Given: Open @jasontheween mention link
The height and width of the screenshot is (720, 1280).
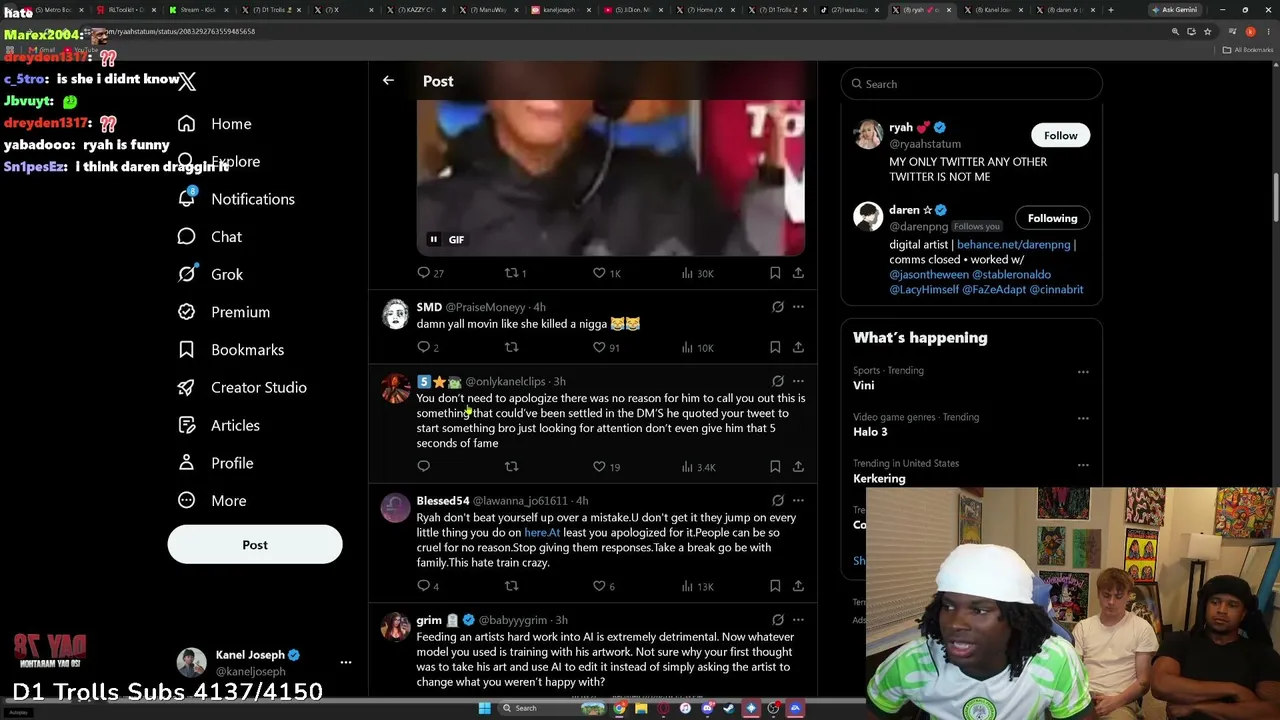Looking at the screenshot, I should pyautogui.click(x=929, y=274).
